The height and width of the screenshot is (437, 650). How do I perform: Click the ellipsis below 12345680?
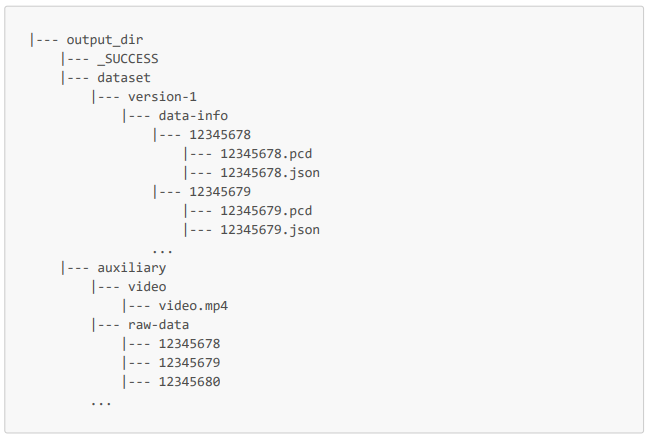coord(101,401)
